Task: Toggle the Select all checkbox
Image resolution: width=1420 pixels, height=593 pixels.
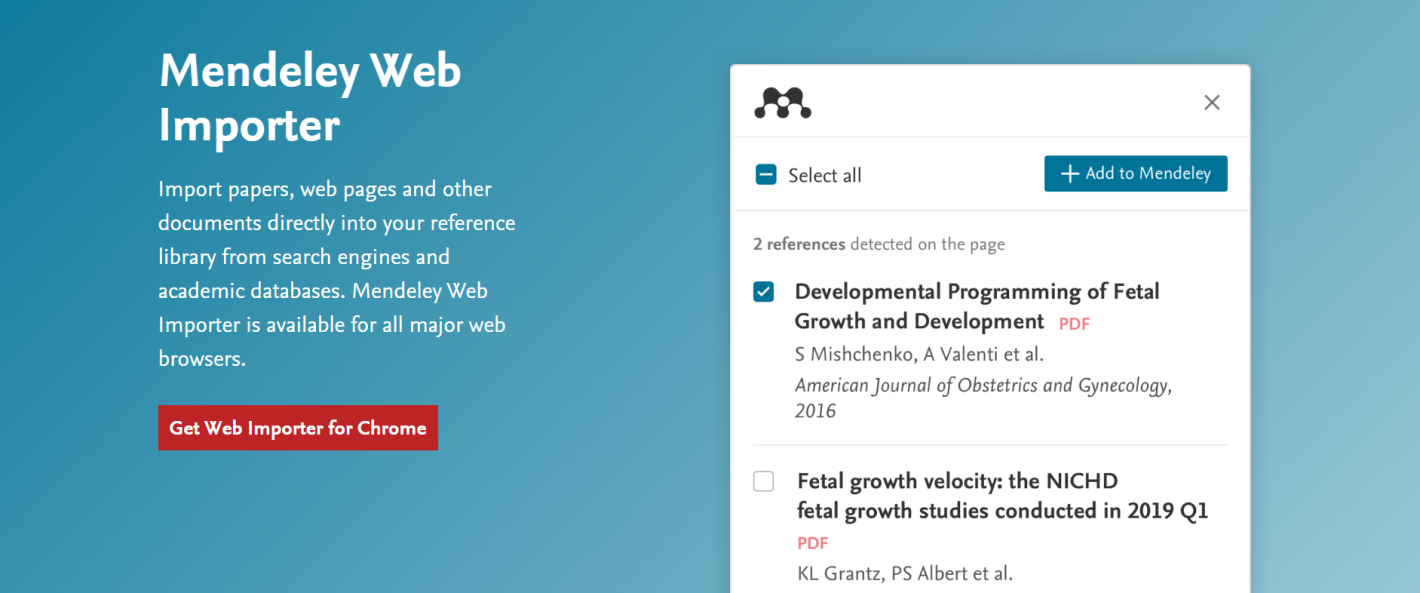Action: pos(765,174)
